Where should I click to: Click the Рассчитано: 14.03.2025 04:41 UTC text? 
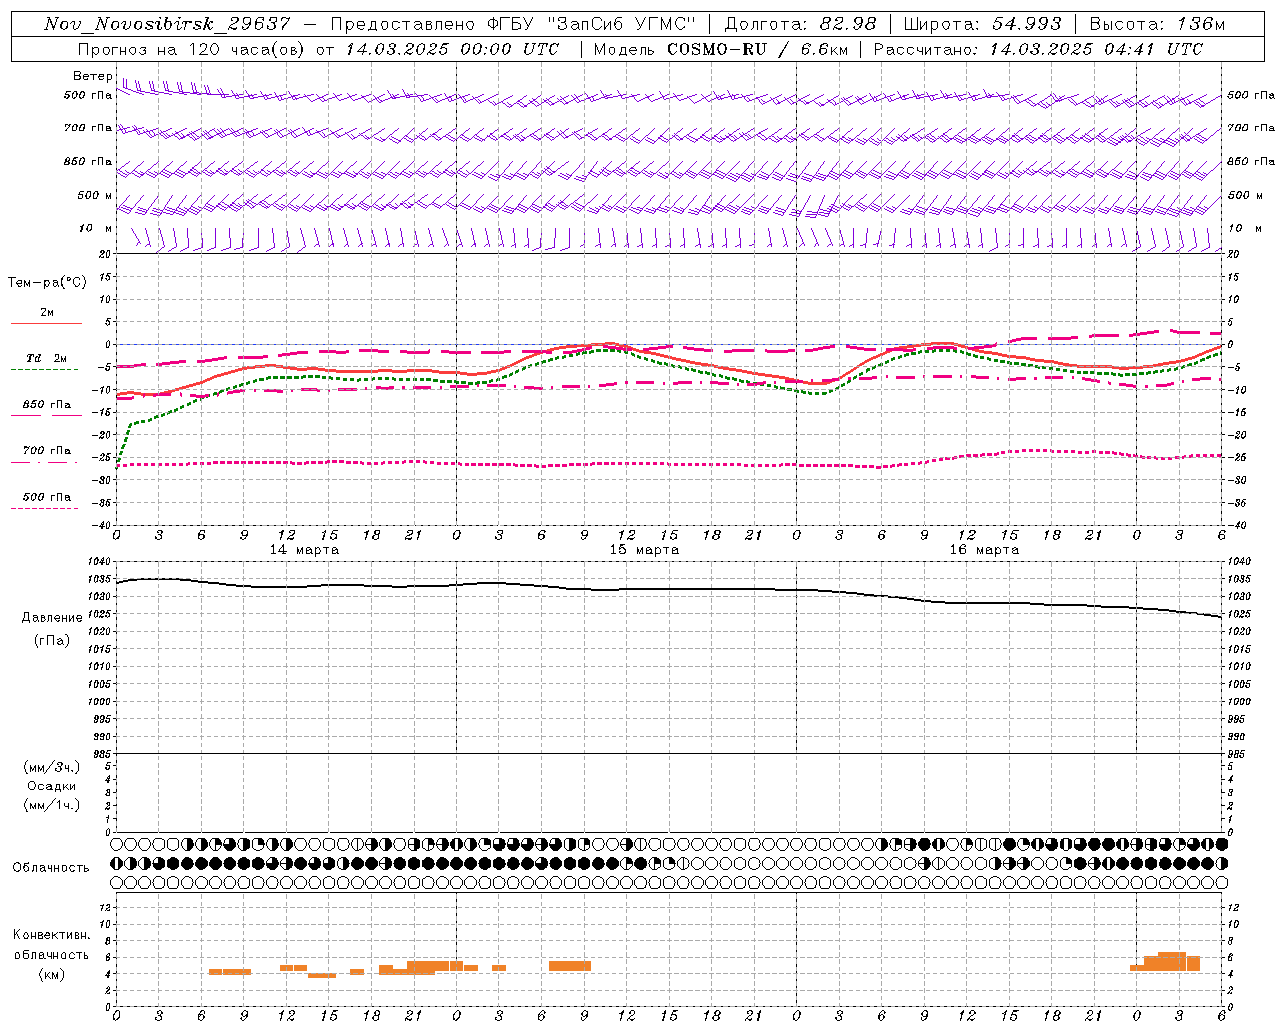(1038, 49)
